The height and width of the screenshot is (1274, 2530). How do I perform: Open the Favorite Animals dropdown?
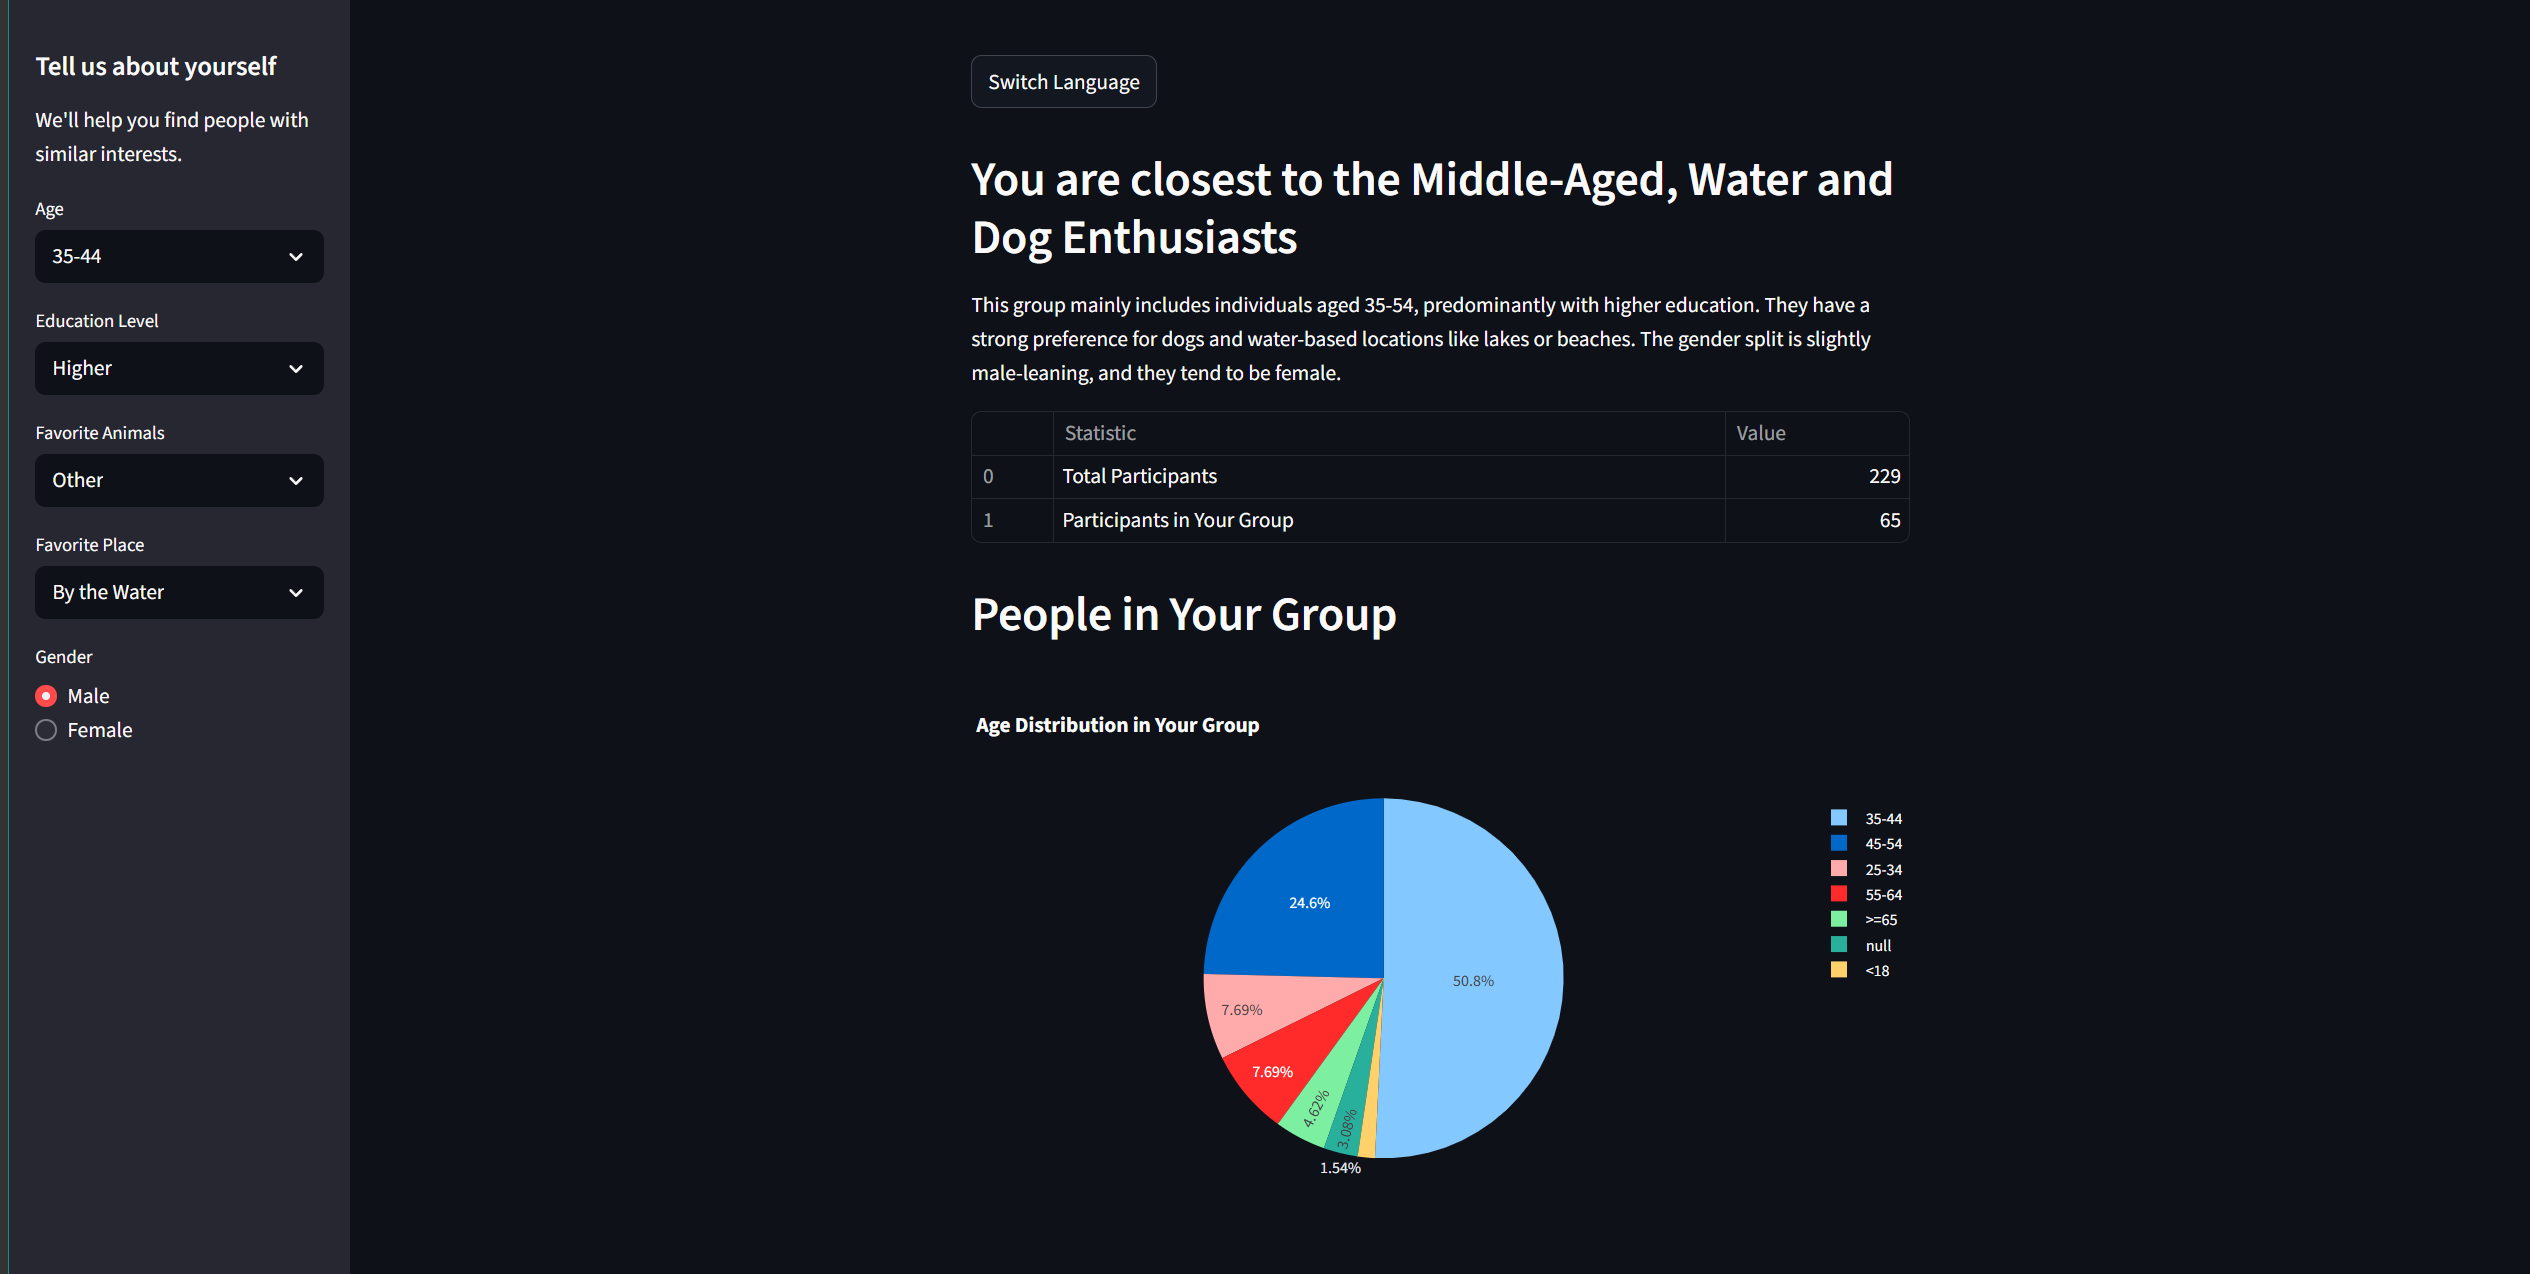pos(179,481)
